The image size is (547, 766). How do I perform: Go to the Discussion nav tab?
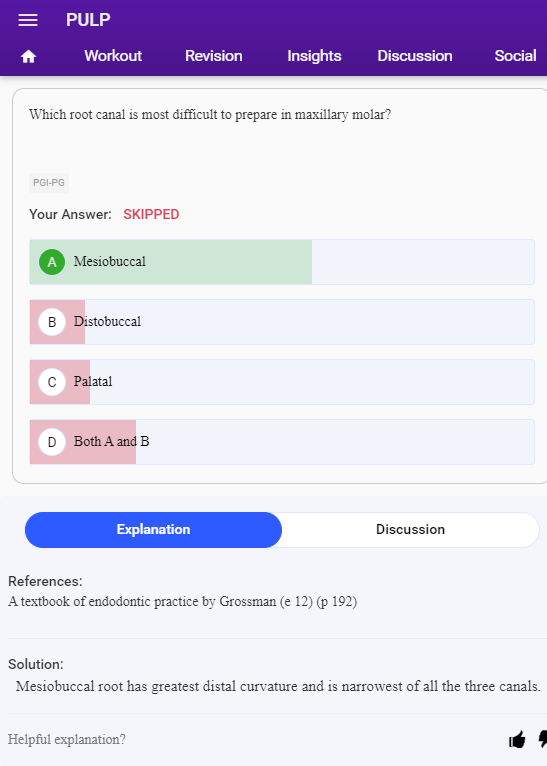(415, 56)
